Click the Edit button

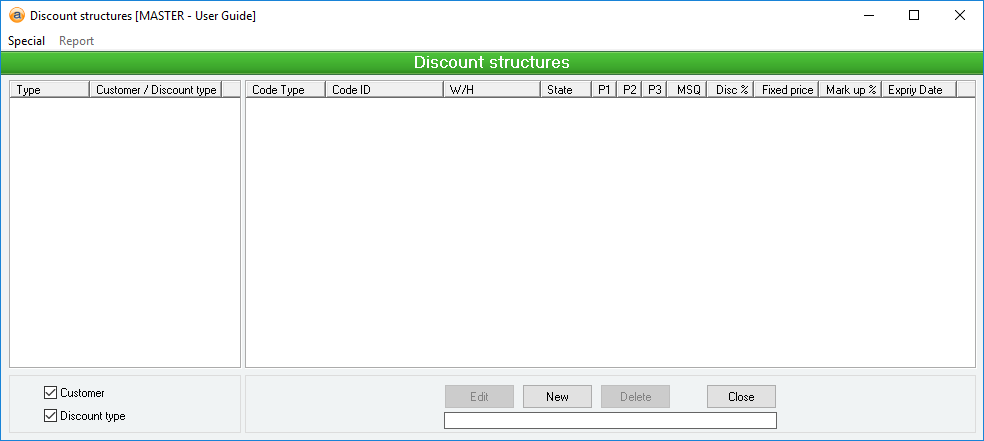point(479,397)
